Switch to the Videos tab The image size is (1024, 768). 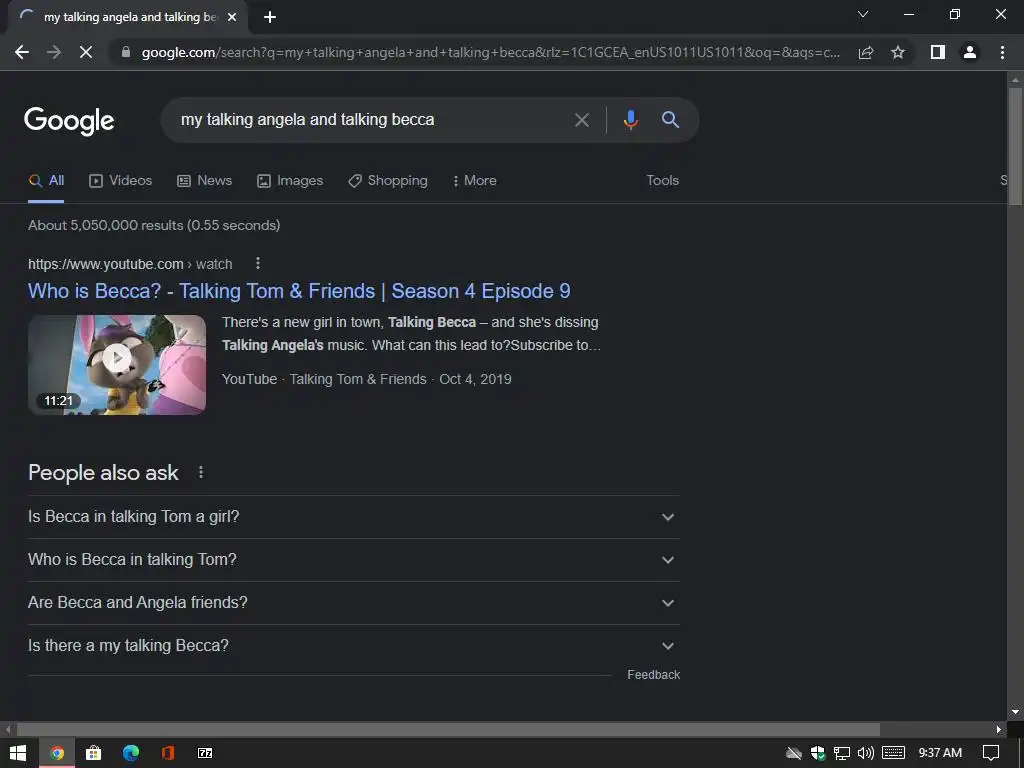pyautogui.click(x=121, y=181)
